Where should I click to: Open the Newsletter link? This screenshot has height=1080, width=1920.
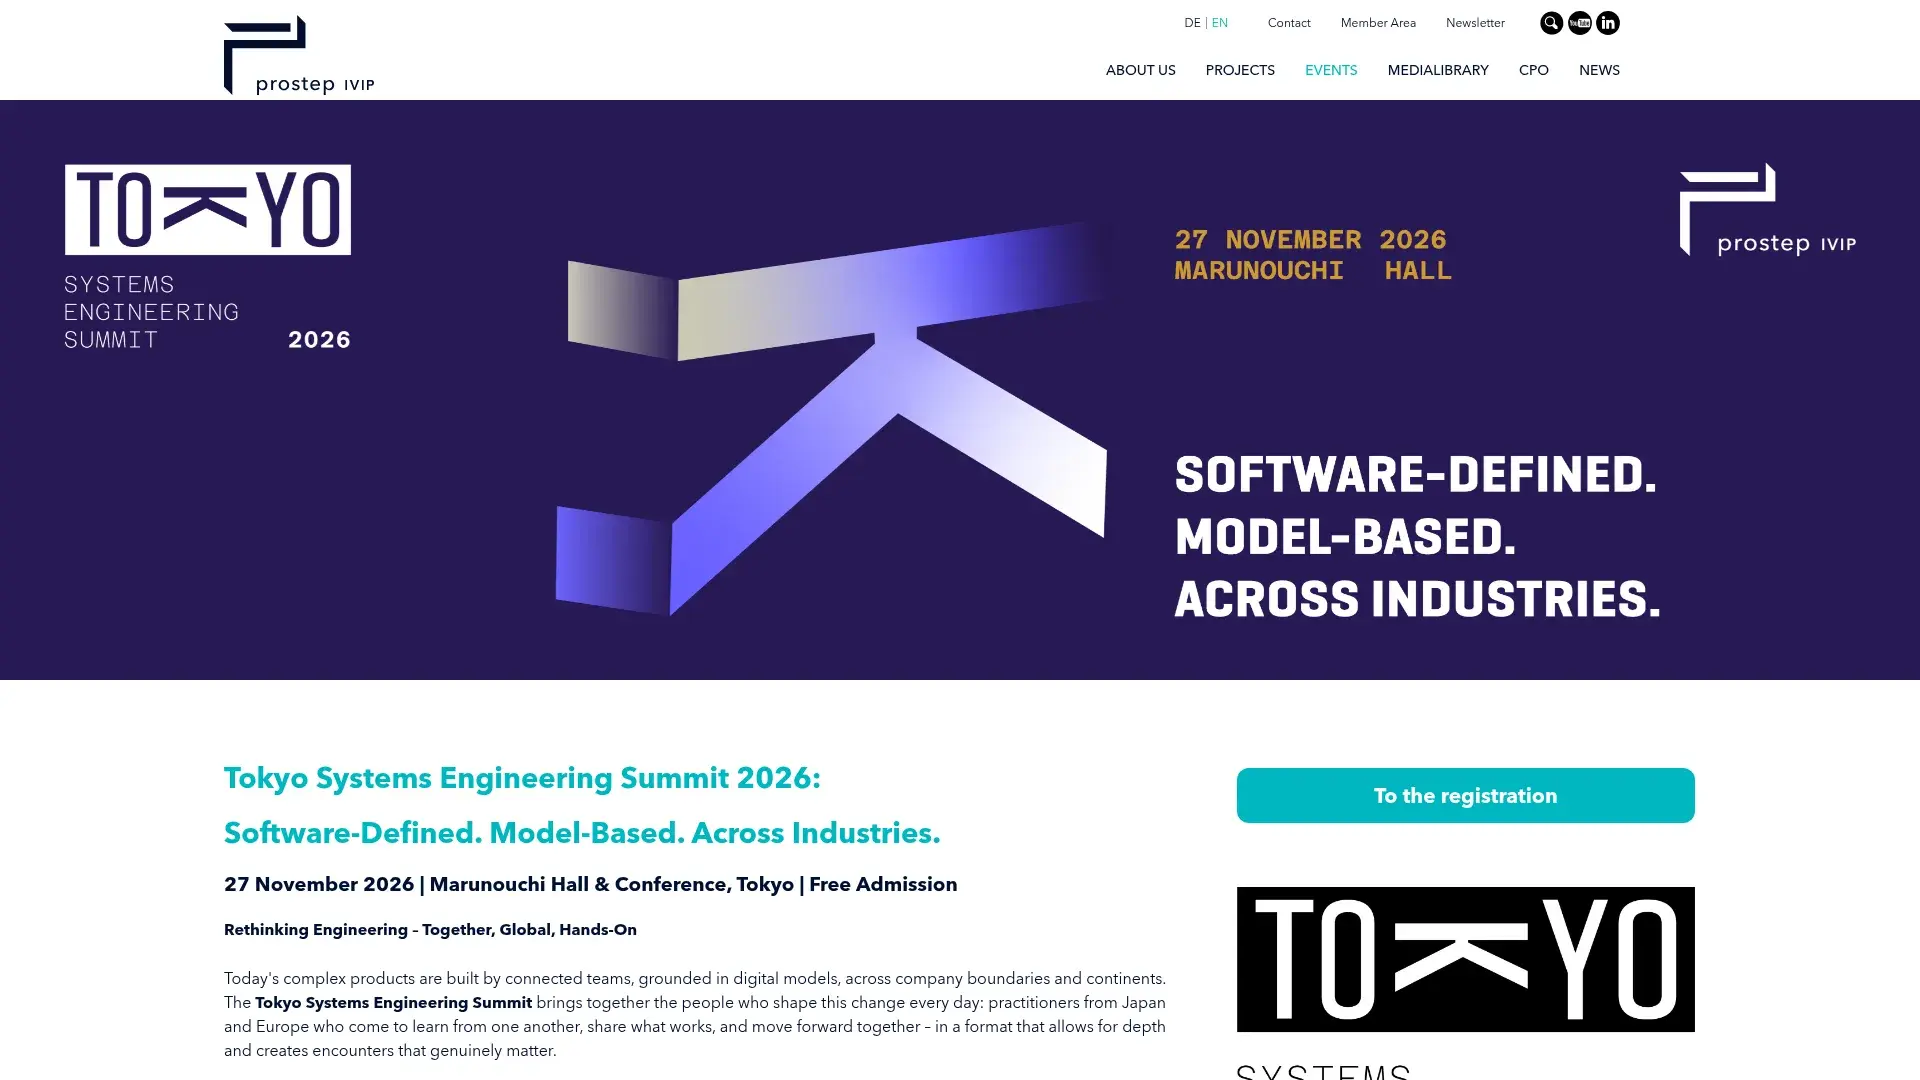tap(1474, 23)
